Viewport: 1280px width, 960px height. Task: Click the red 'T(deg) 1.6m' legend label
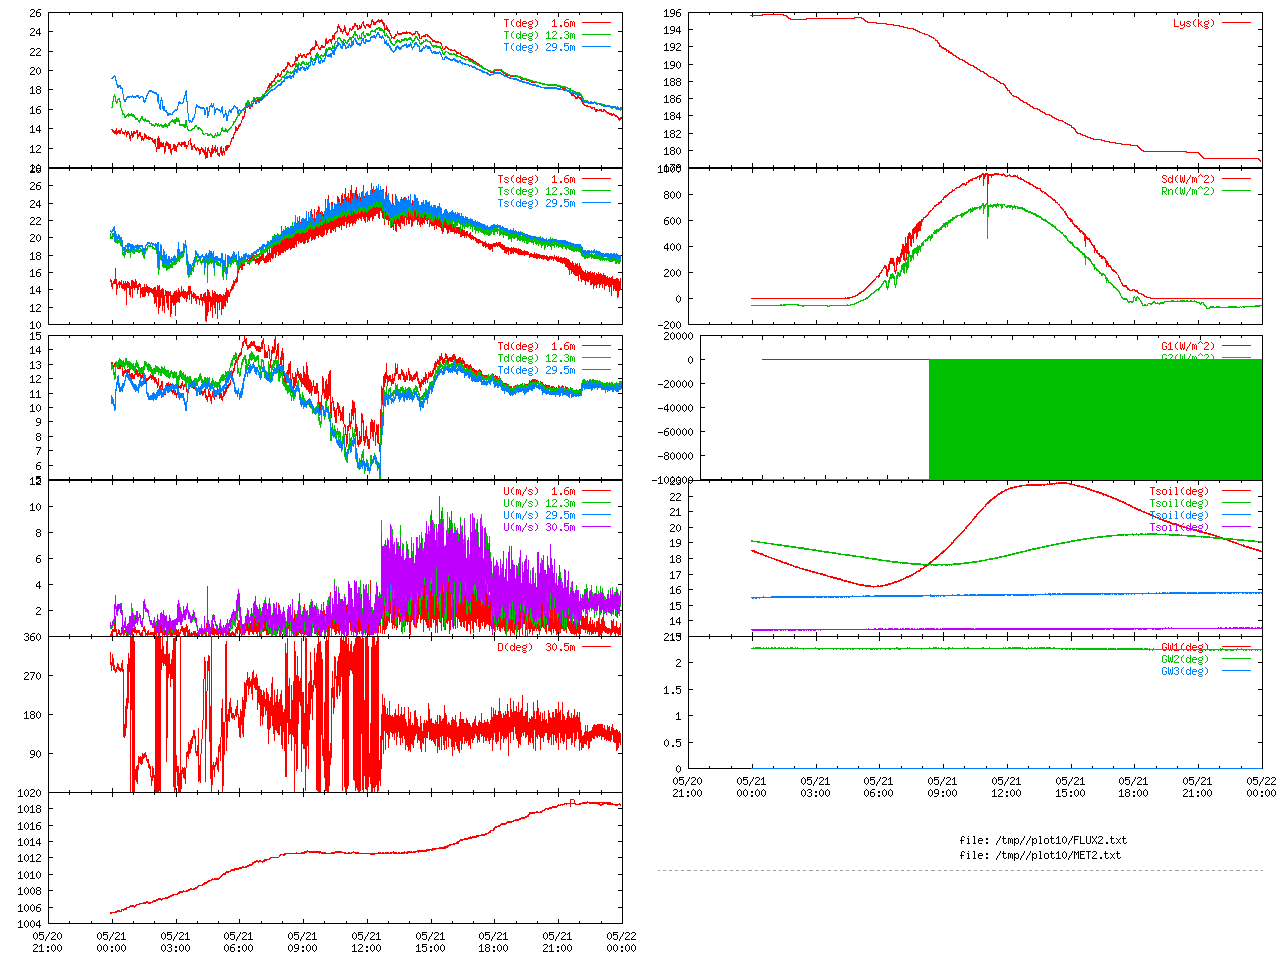pyautogui.click(x=539, y=23)
